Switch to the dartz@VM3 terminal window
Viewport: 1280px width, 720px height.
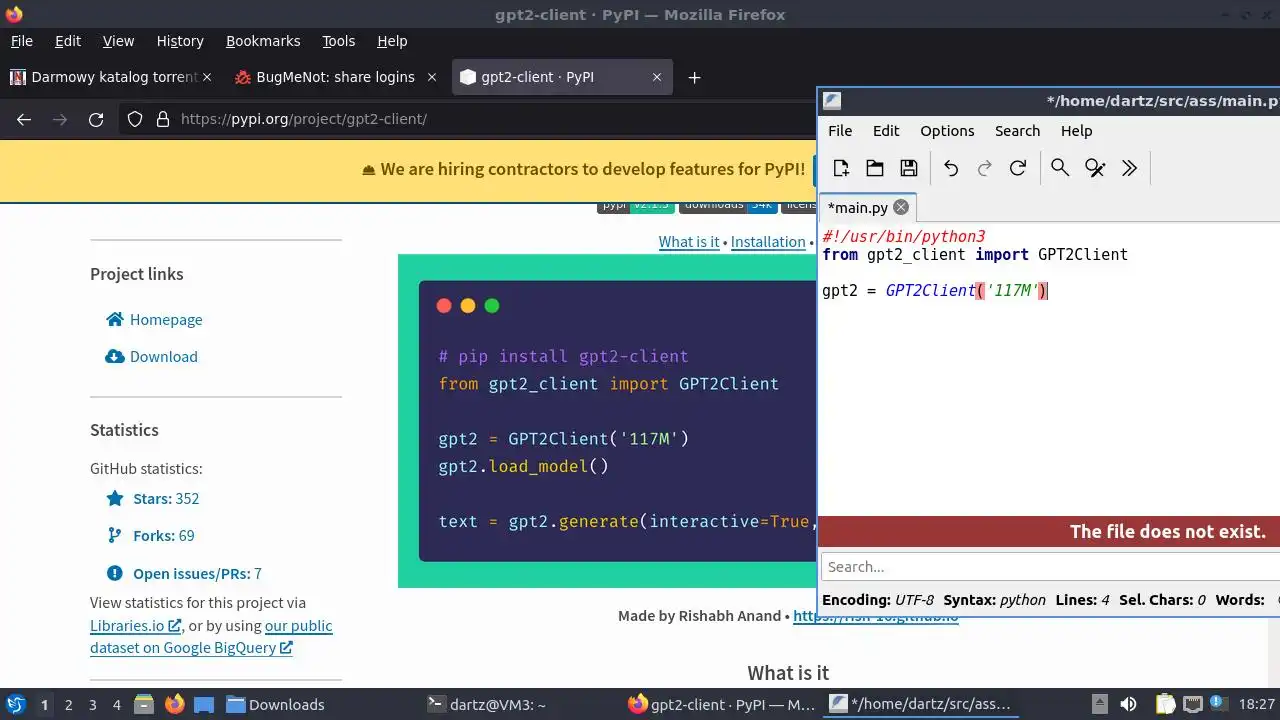pyautogui.click(x=487, y=704)
